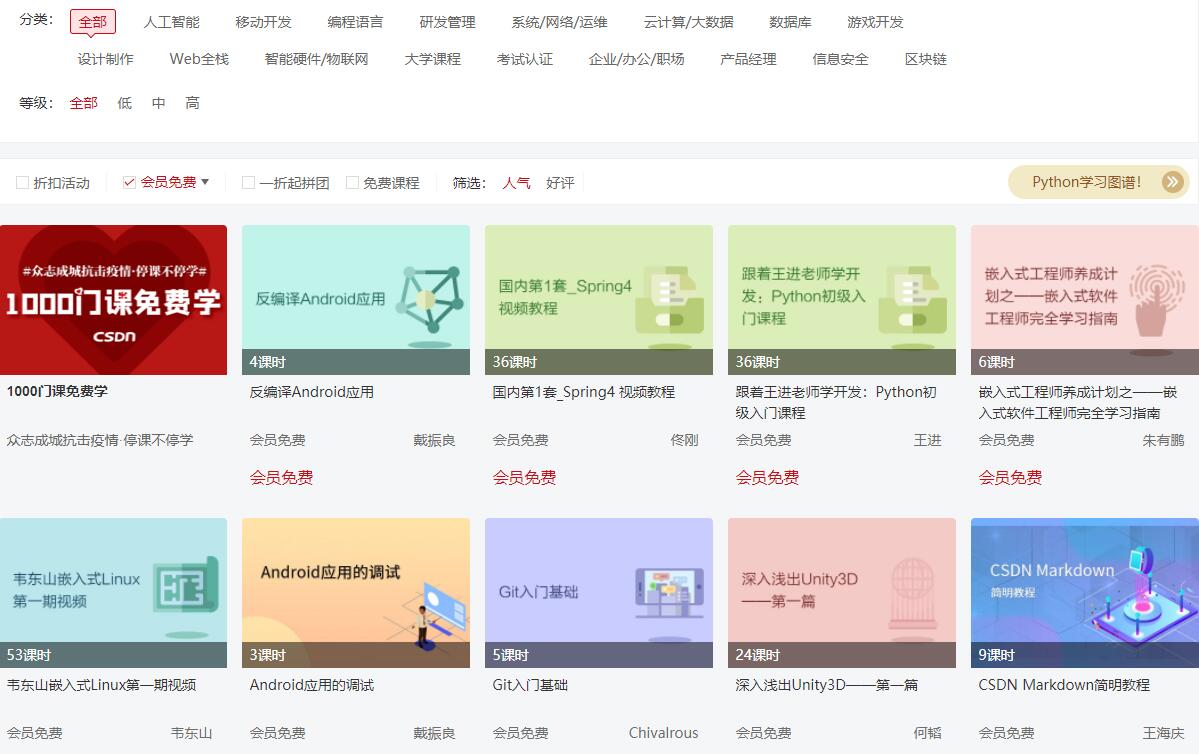Screen dimensions: 1199x754
Task: Click the CSDN Markdown简明教程 cover image
Action: click(x=1084, y=592)
